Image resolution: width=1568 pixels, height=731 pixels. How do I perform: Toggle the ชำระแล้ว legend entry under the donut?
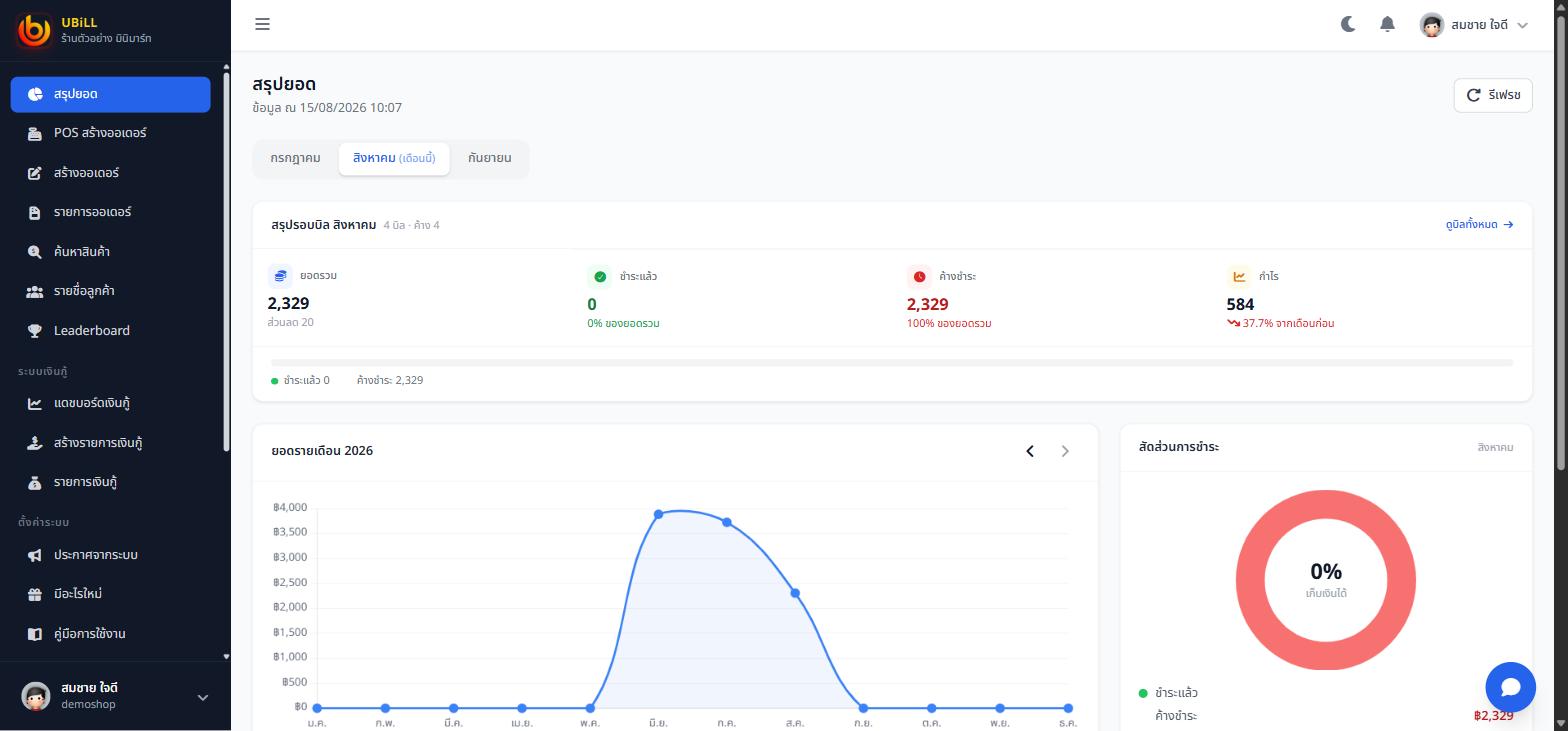[x=1169, y=693]
